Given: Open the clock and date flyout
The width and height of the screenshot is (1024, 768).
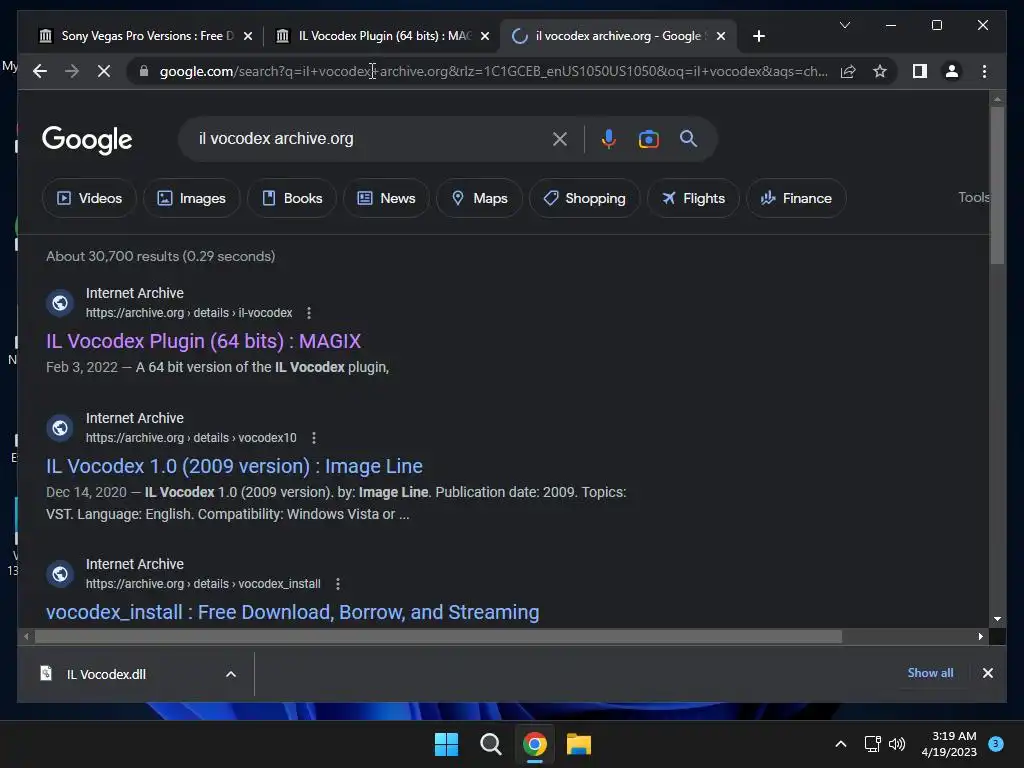Looking at the screenshot, I should (949, 744).
